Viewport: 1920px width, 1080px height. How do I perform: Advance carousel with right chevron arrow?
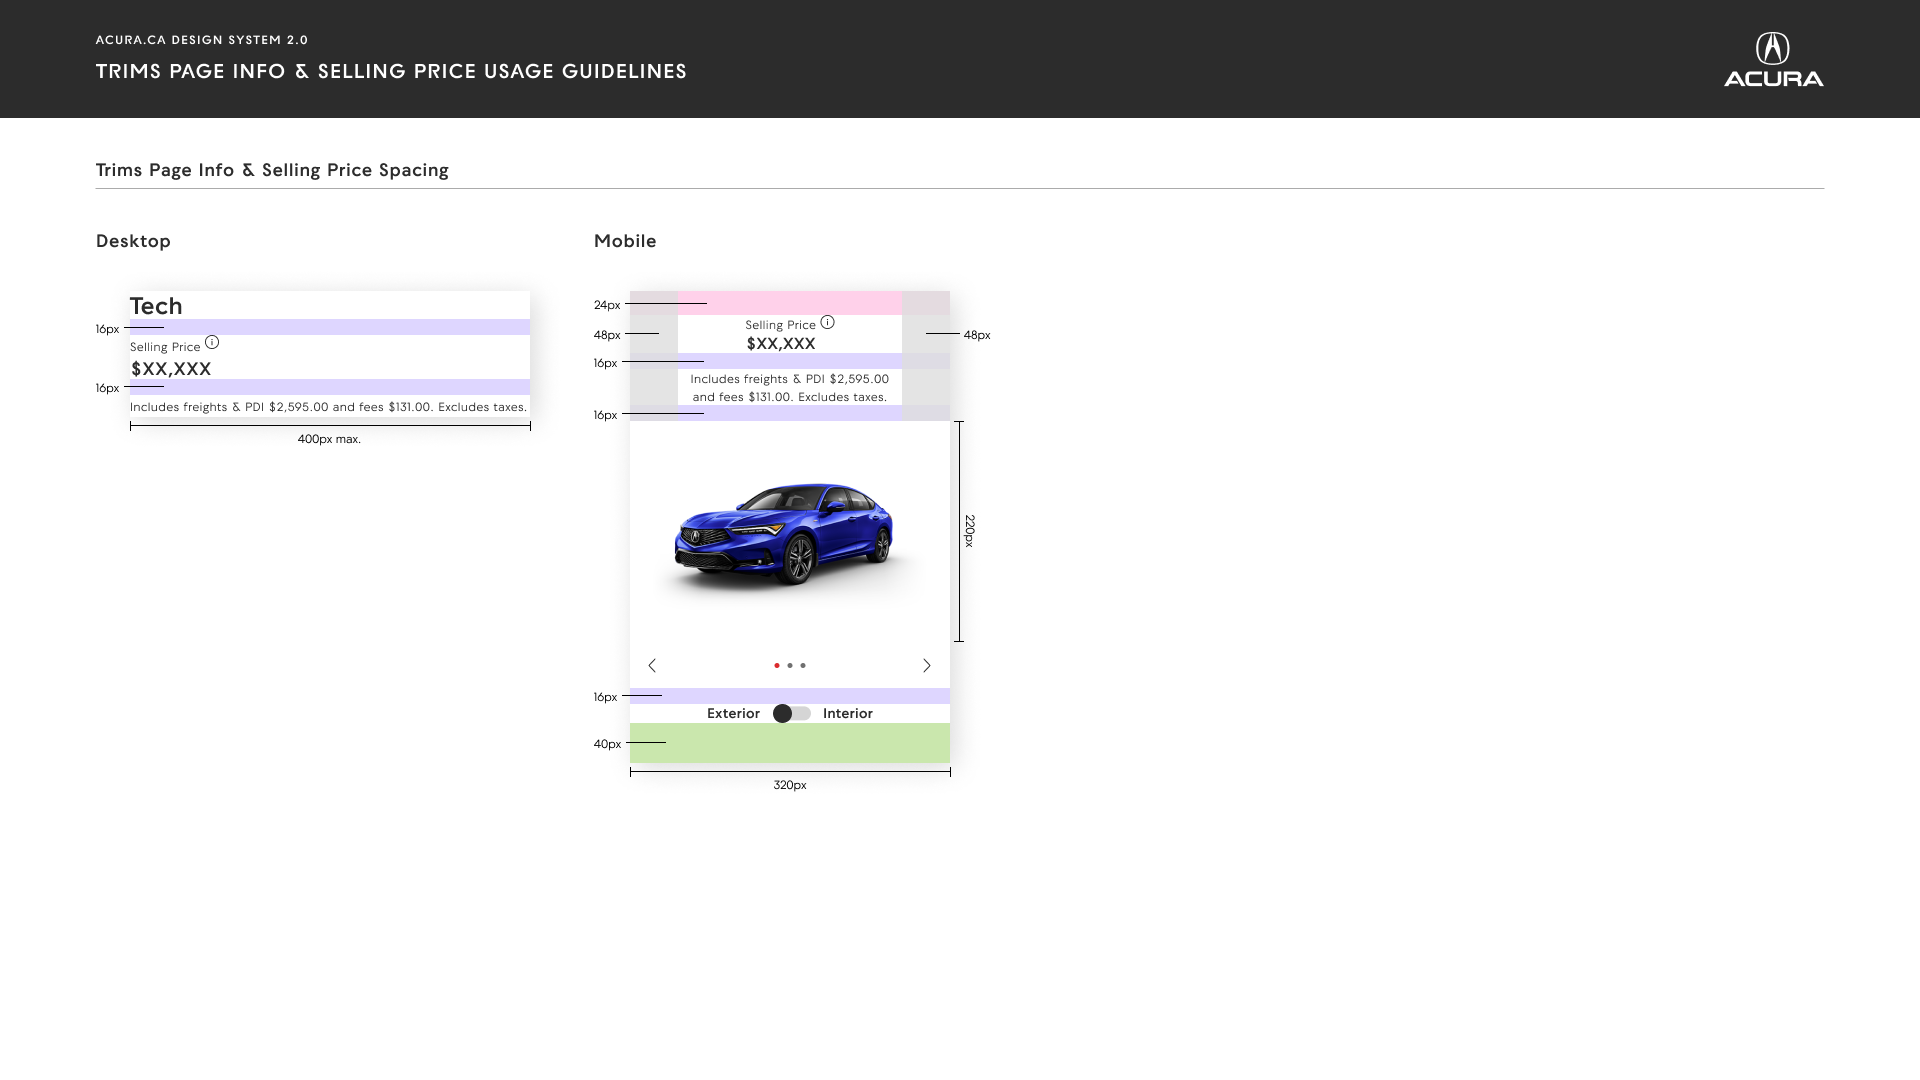coord(927,666)
